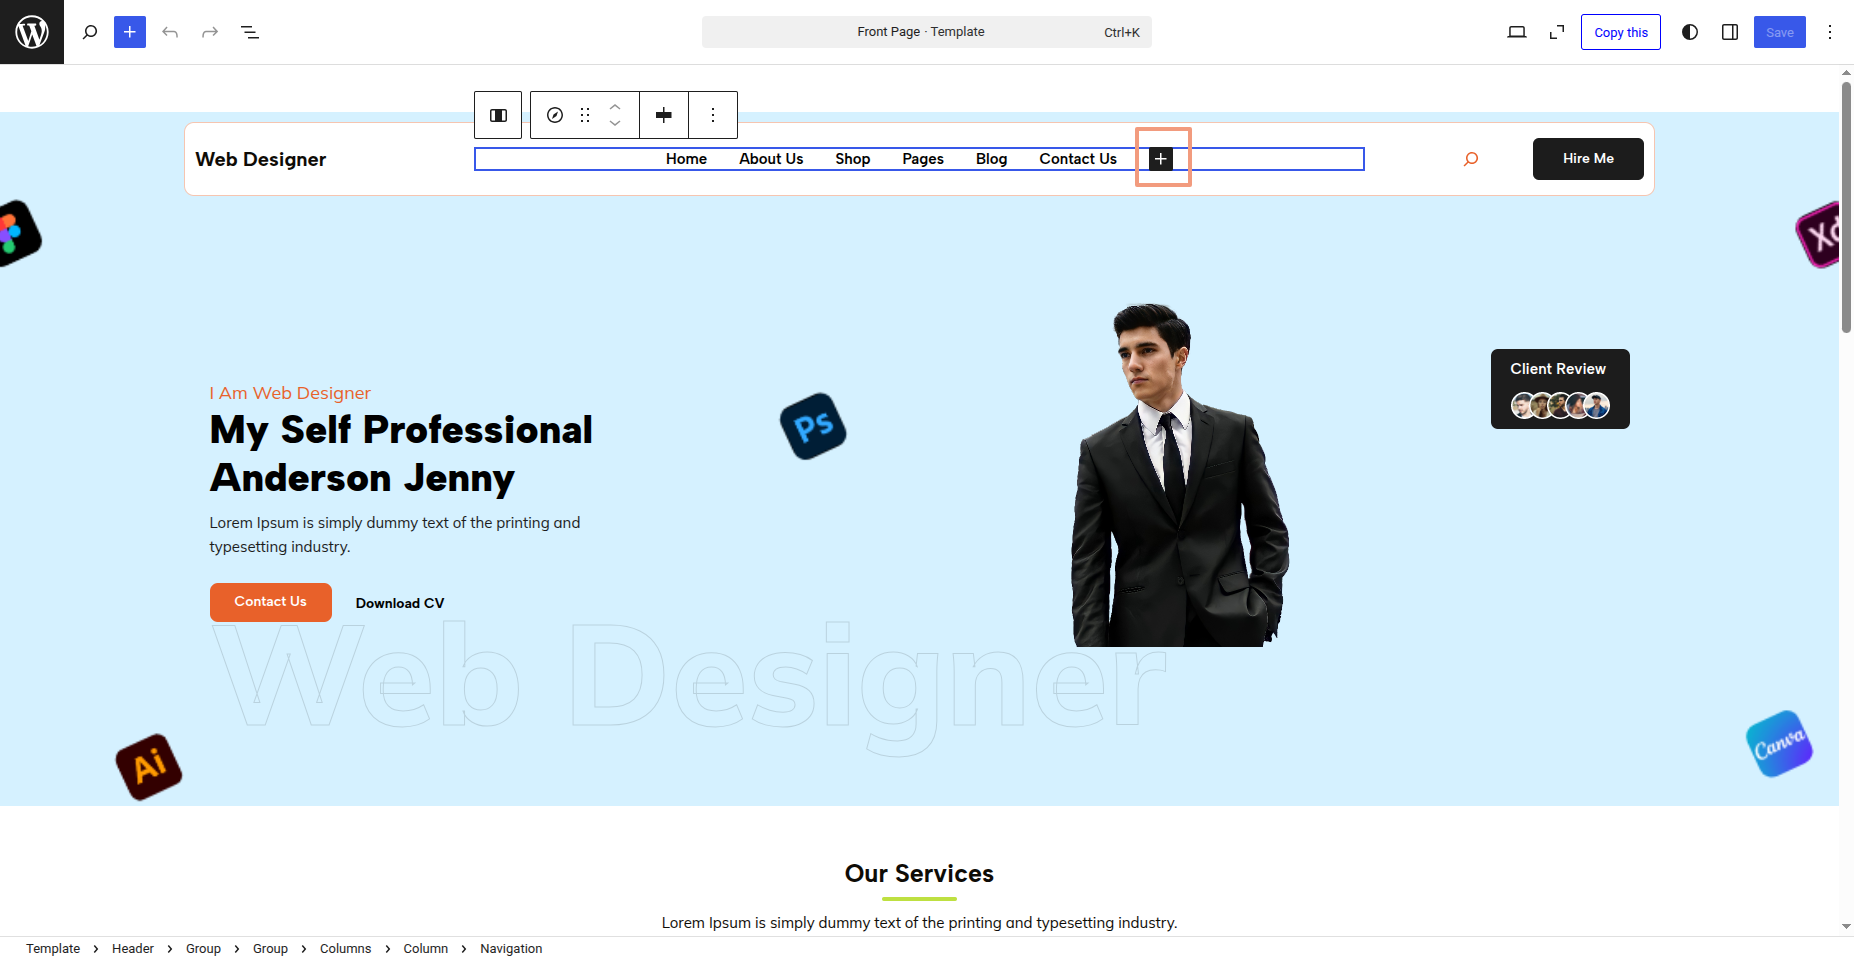Click Columns in the breadcrumb trail
1854x961 pixels.
click(345, 949)
